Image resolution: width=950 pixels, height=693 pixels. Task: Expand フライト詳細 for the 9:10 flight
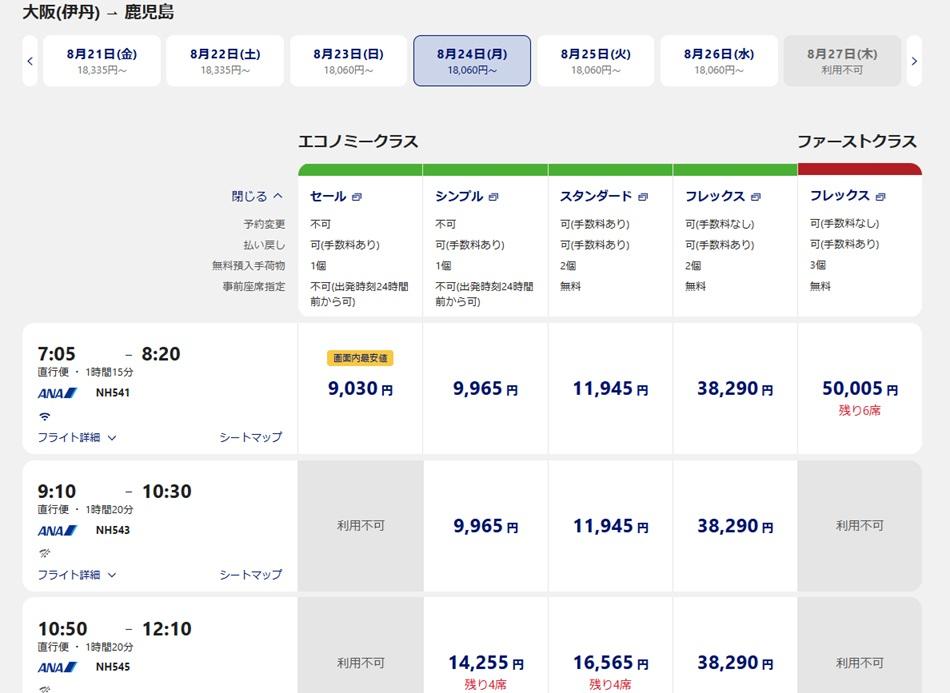pos(77,574)
